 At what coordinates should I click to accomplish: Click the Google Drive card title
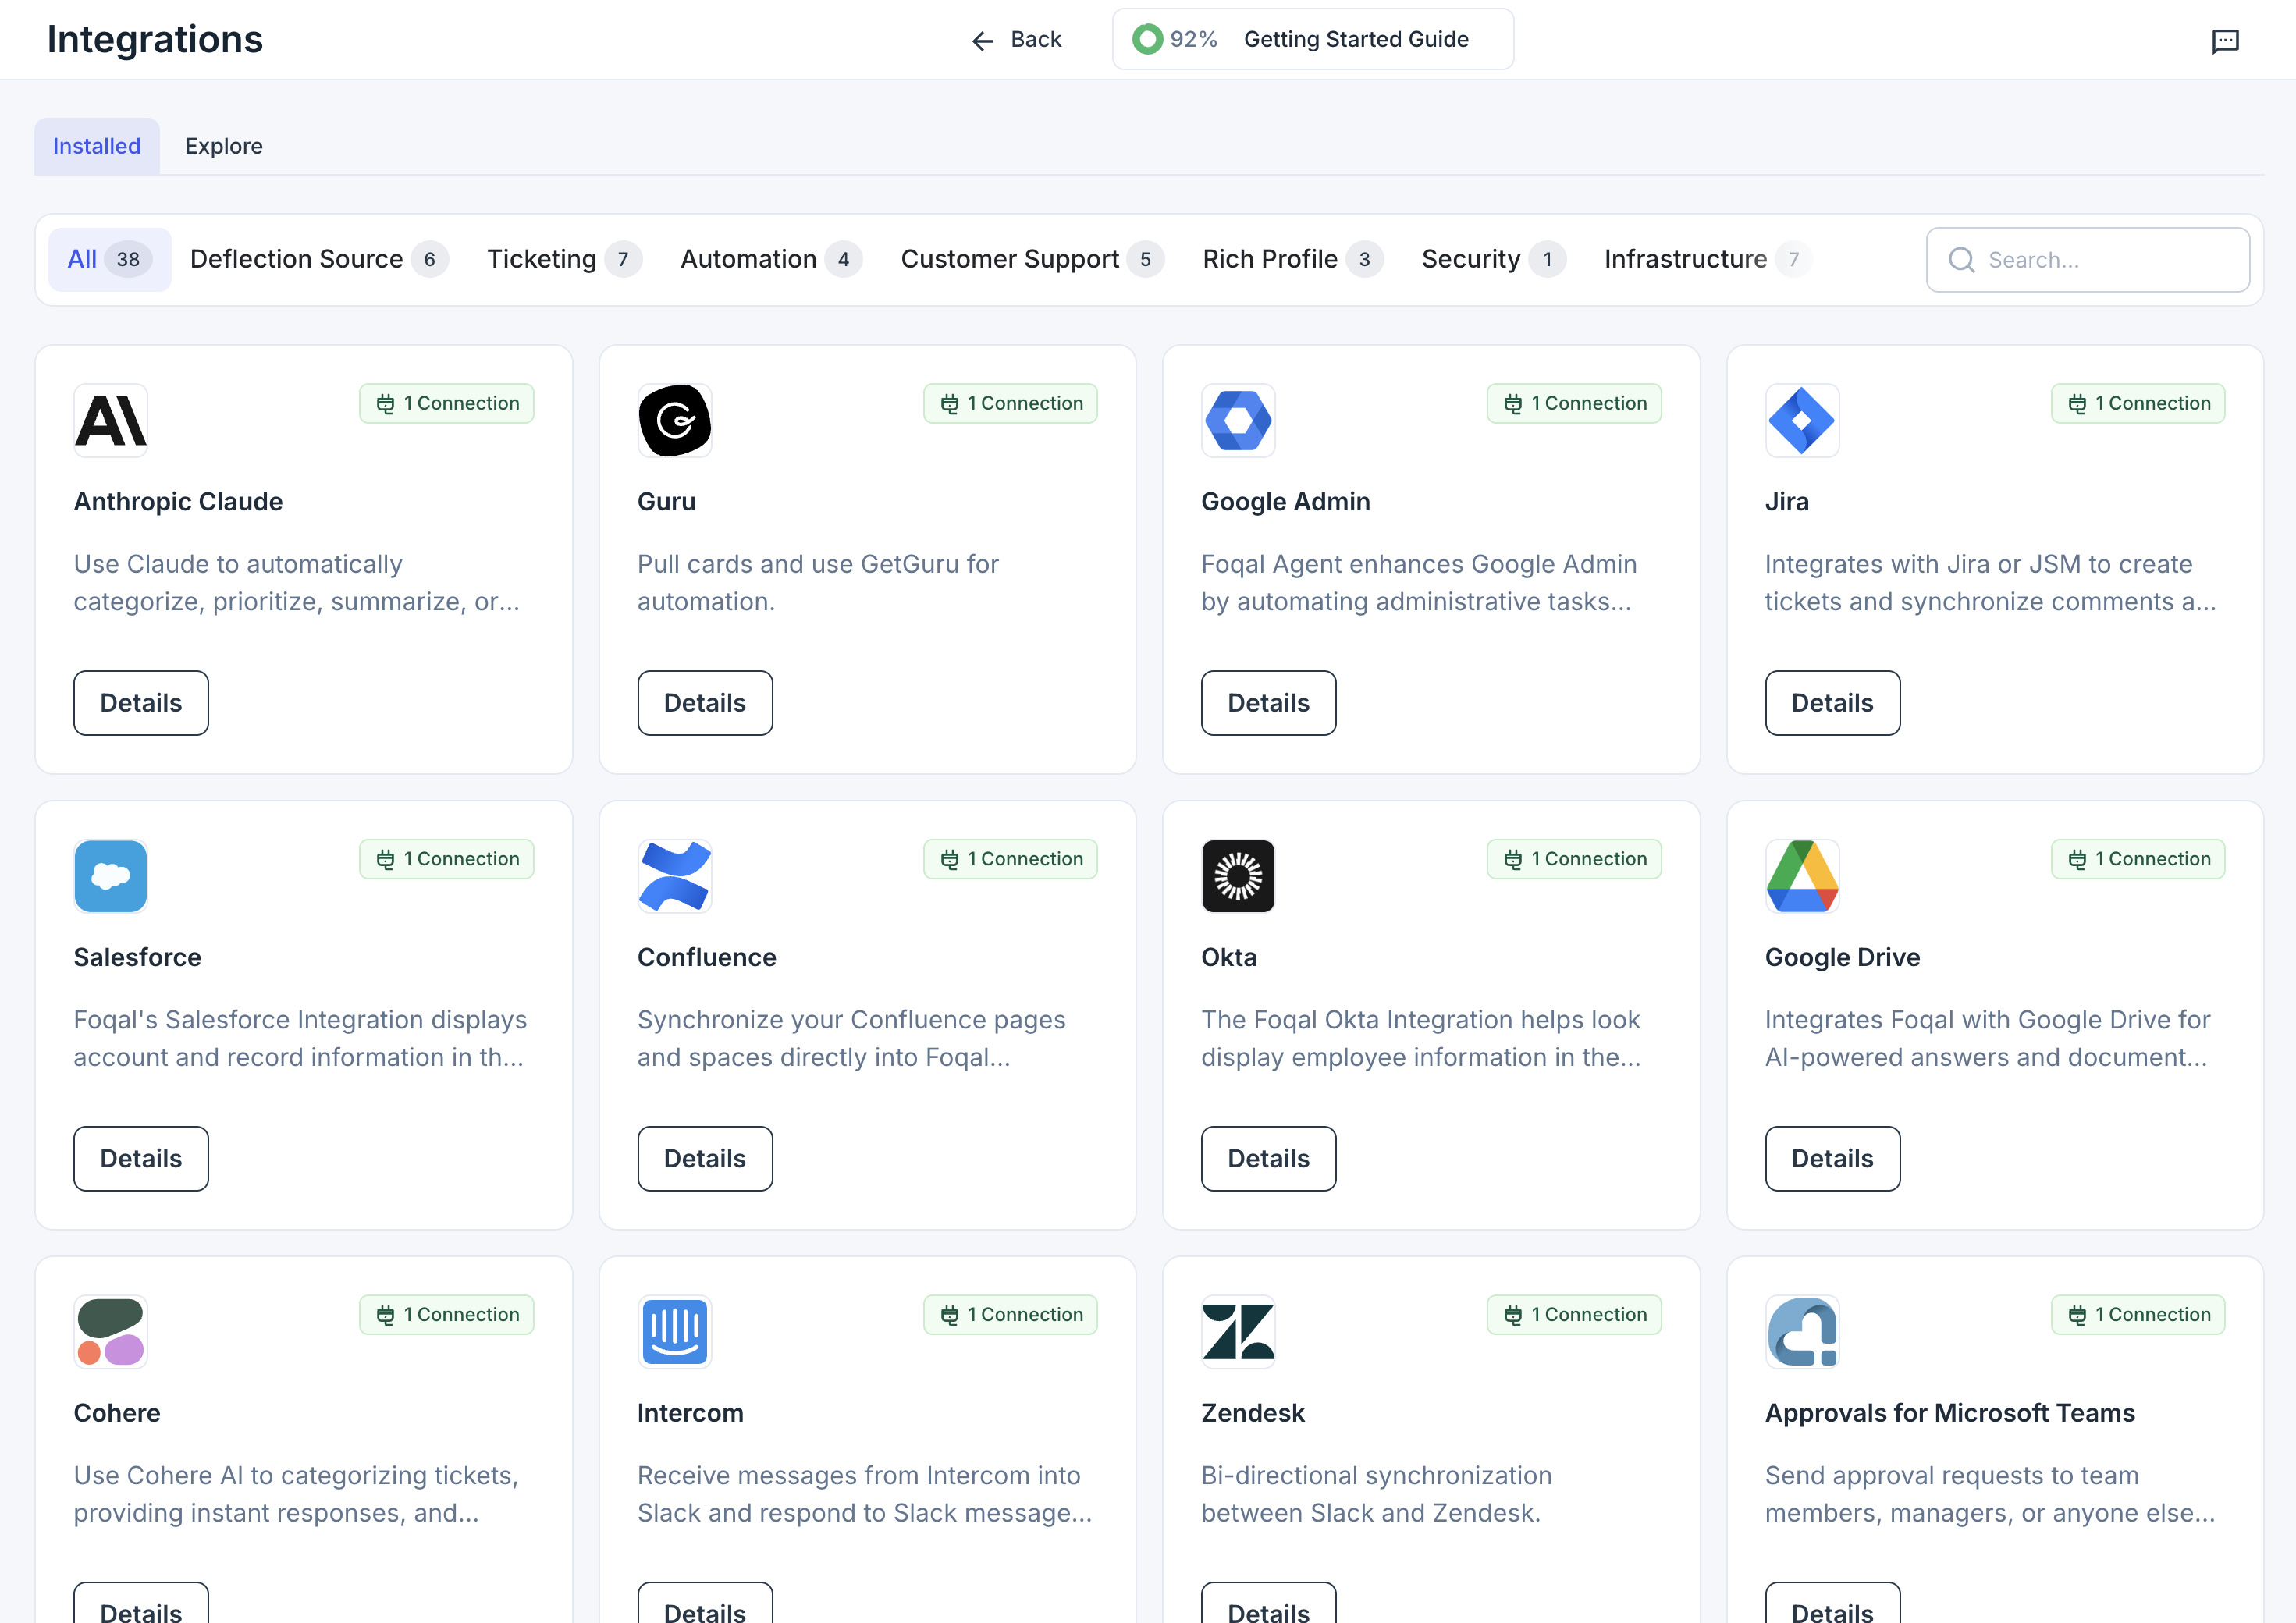click(x=1842, y=958)
